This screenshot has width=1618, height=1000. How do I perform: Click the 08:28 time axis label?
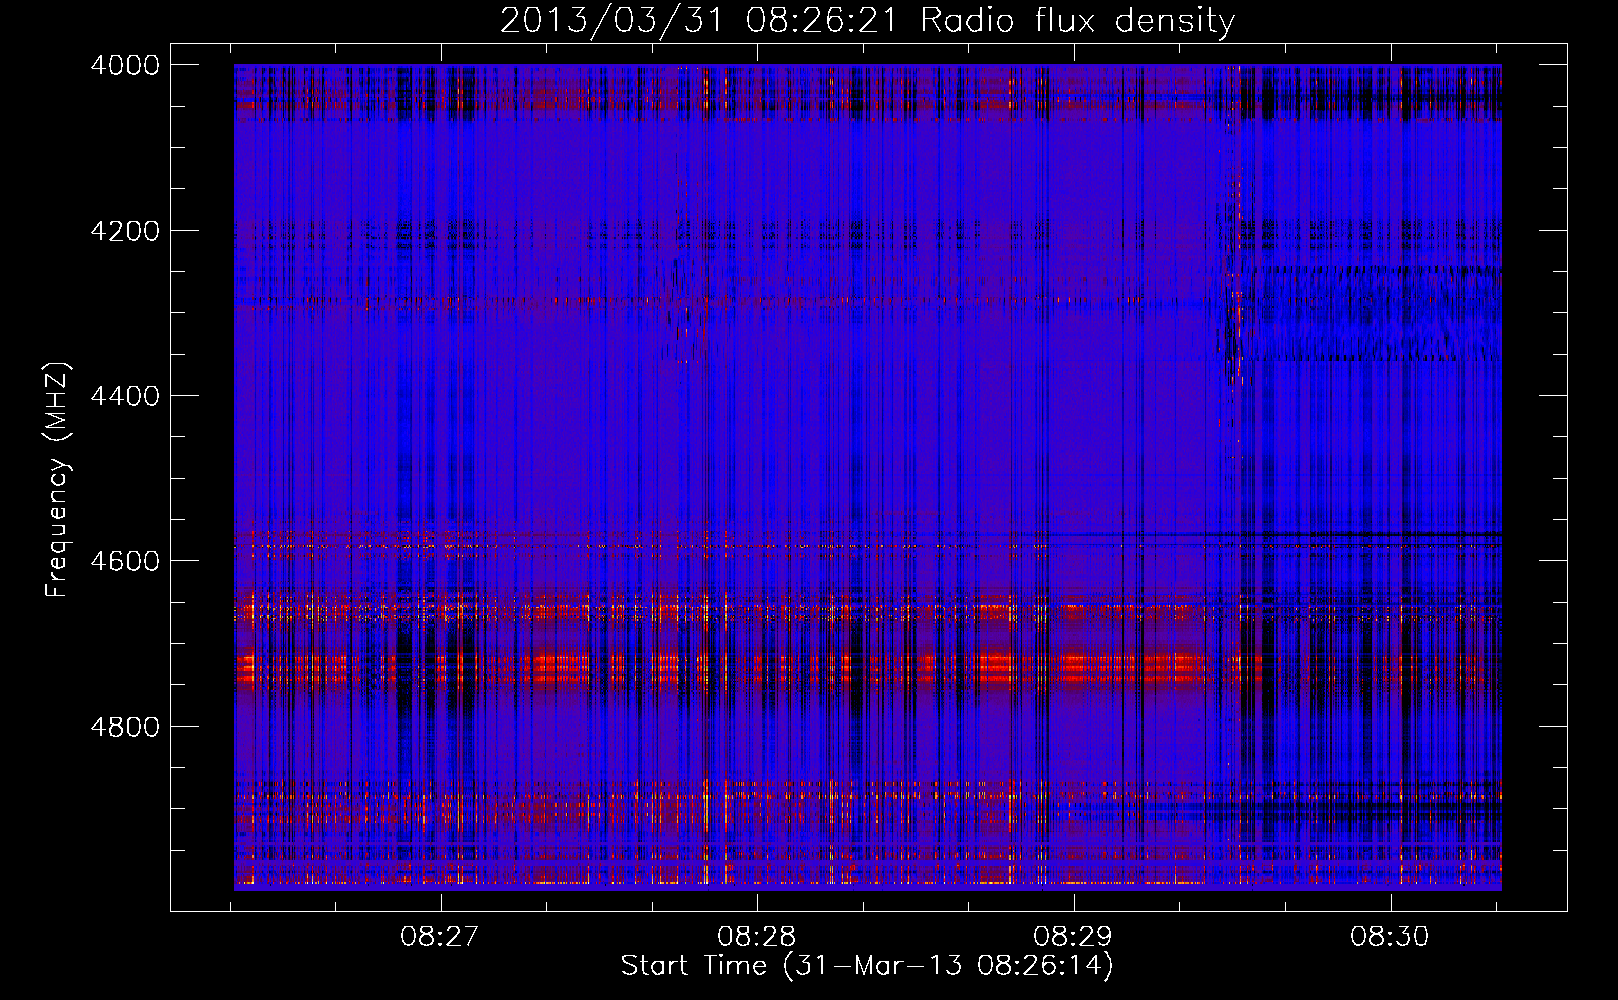pos(757,937)
